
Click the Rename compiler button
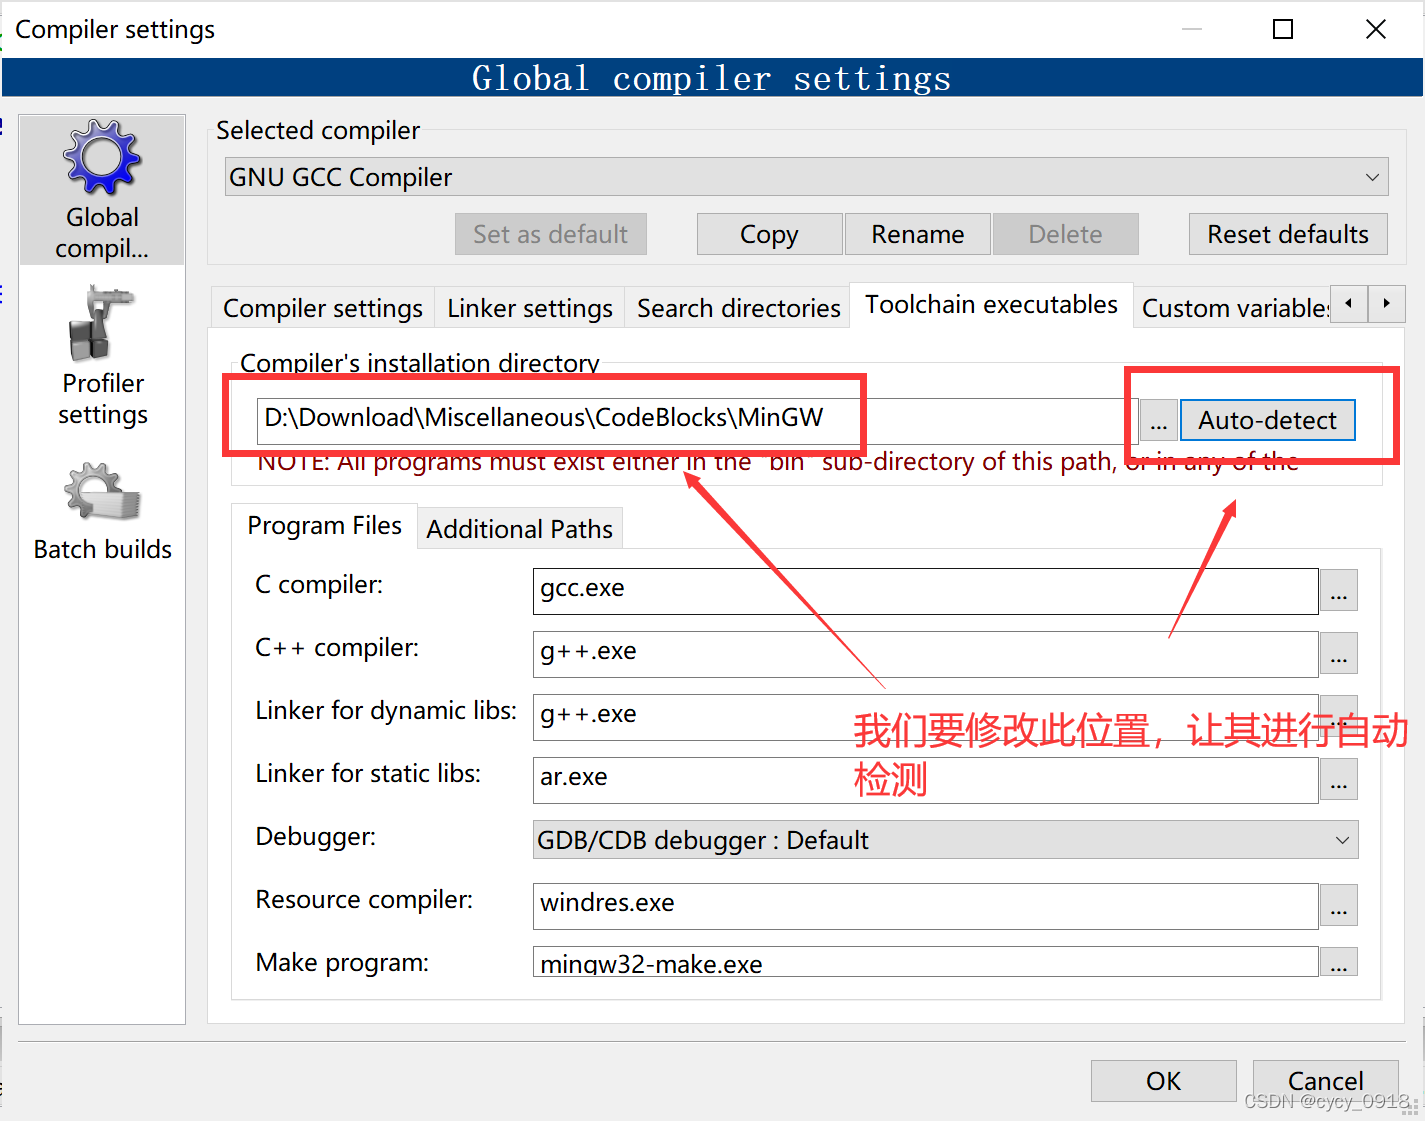coord(917,234)
